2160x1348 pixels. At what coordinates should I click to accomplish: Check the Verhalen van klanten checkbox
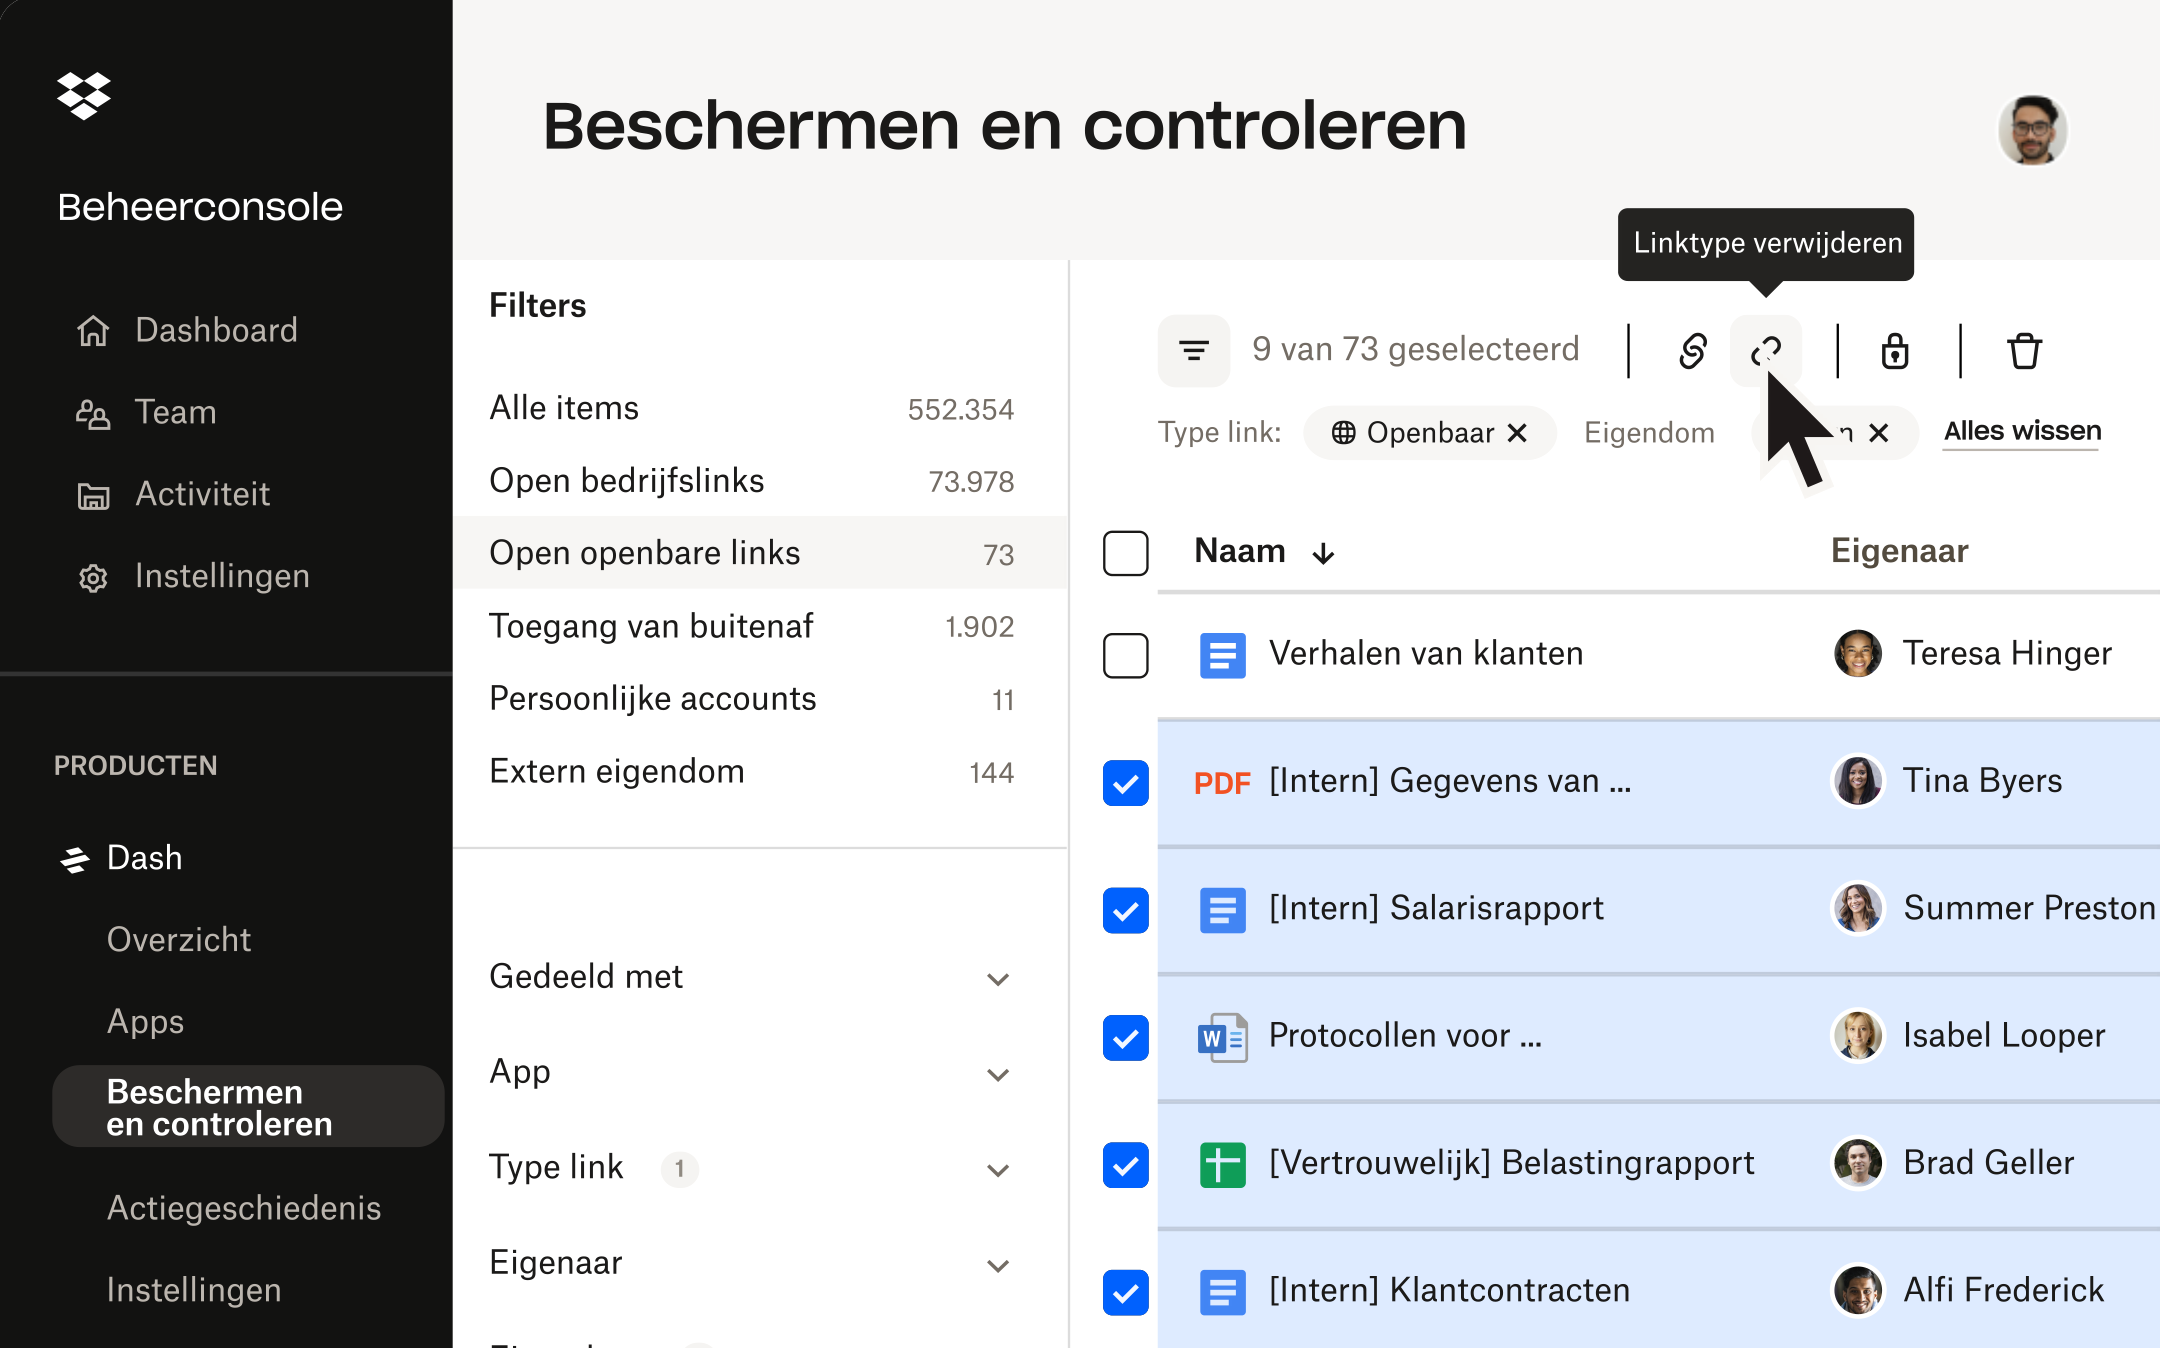1125,655
